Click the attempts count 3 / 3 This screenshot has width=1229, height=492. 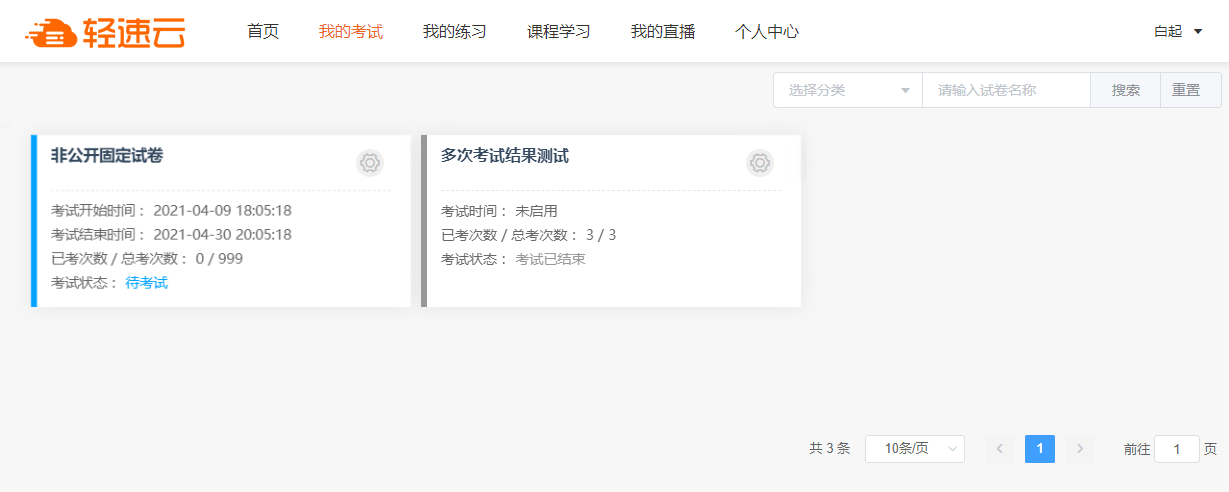pos(601,235)
